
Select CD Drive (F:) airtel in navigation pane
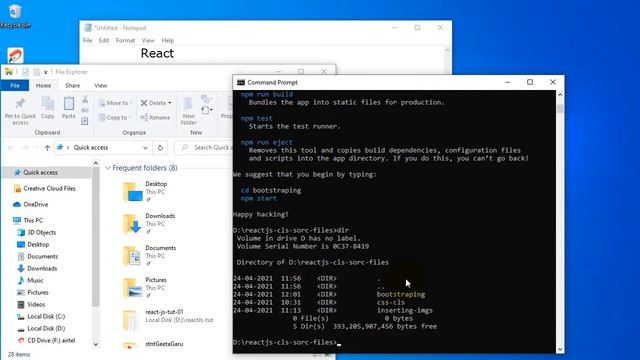(46, 340)
